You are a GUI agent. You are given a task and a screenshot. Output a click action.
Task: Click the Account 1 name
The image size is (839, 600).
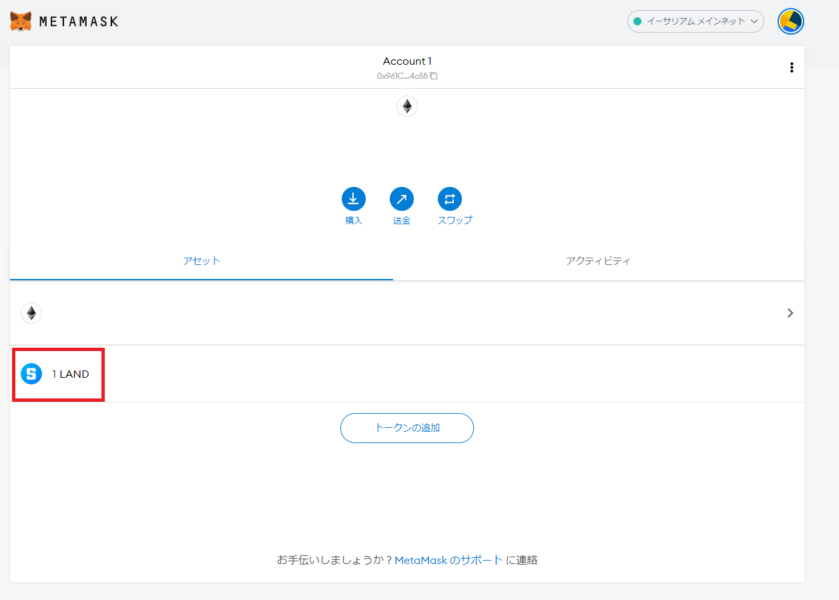[407, 61]
